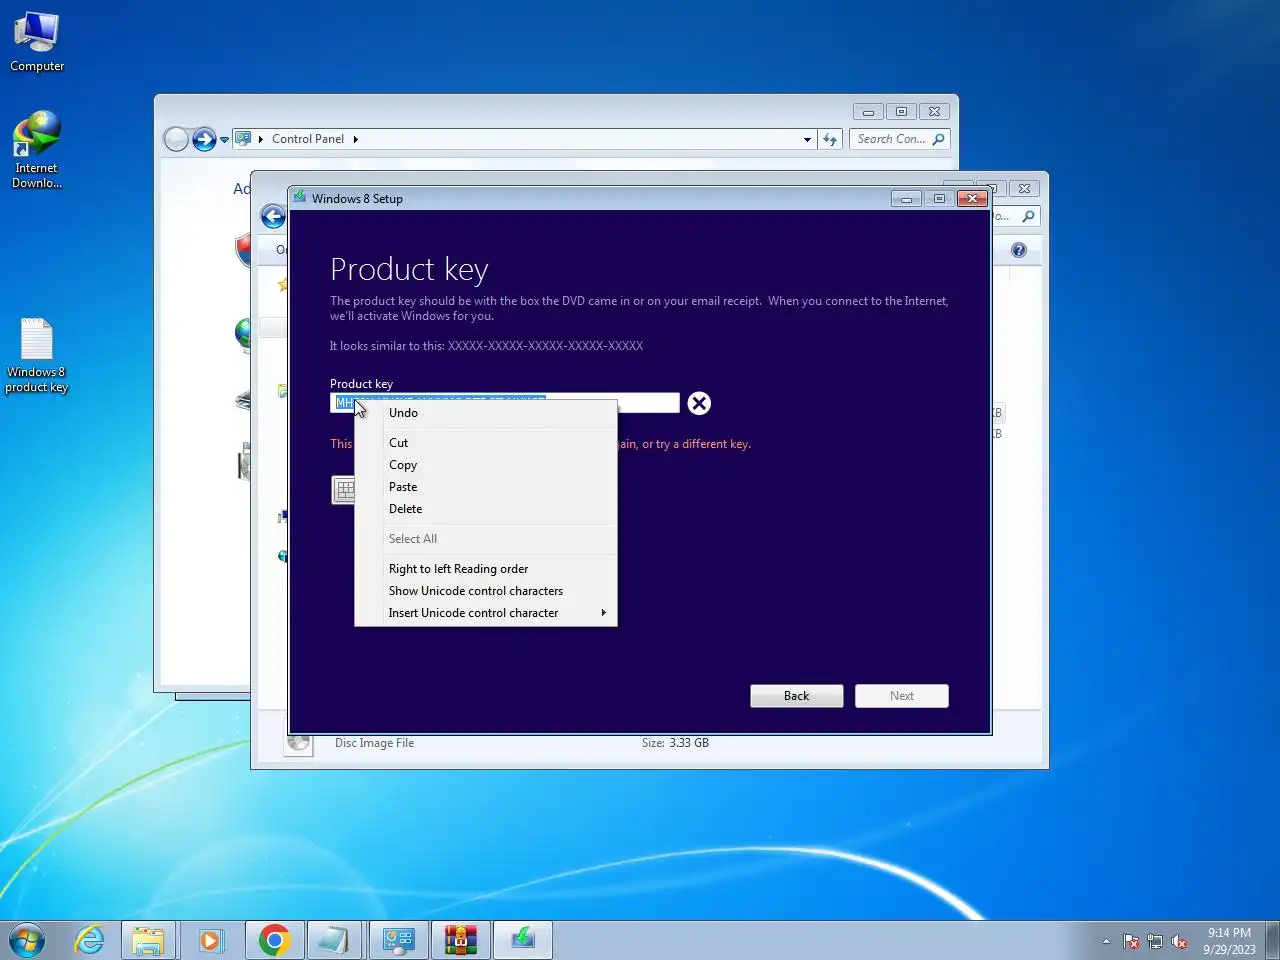Click Disc Image File label in details pane

(374, 743)
